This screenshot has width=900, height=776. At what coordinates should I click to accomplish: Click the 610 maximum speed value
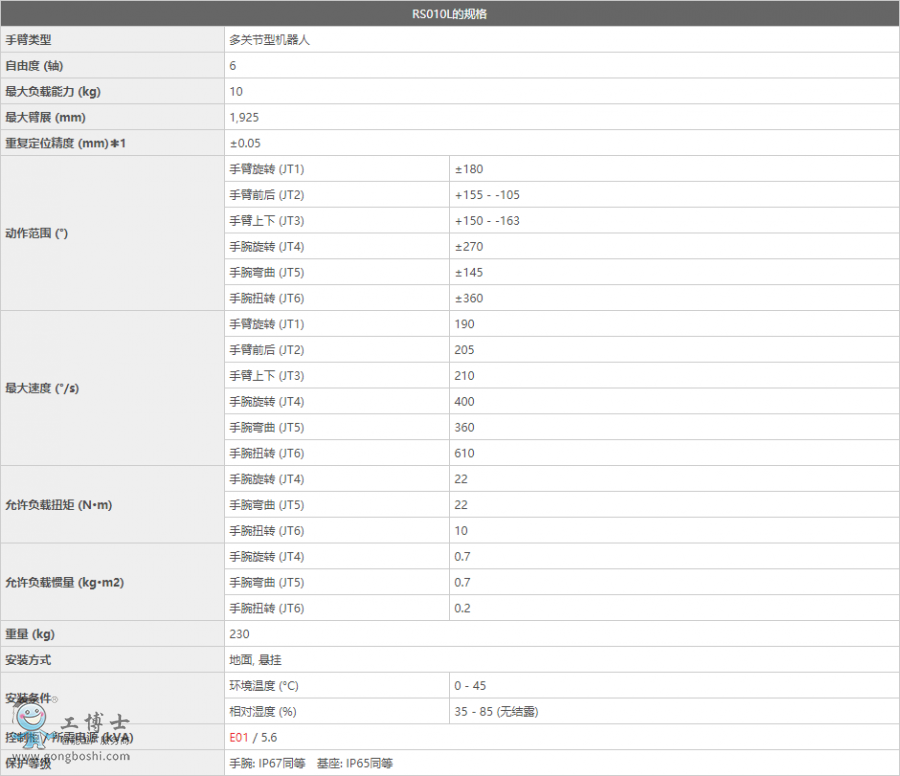coord(464,454)
